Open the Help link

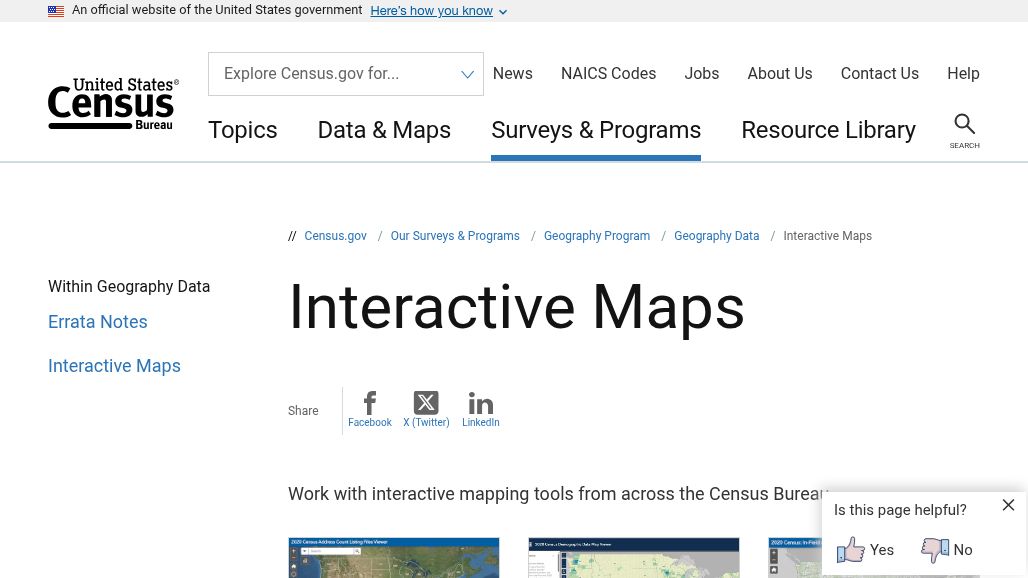(x=963, y=73)
